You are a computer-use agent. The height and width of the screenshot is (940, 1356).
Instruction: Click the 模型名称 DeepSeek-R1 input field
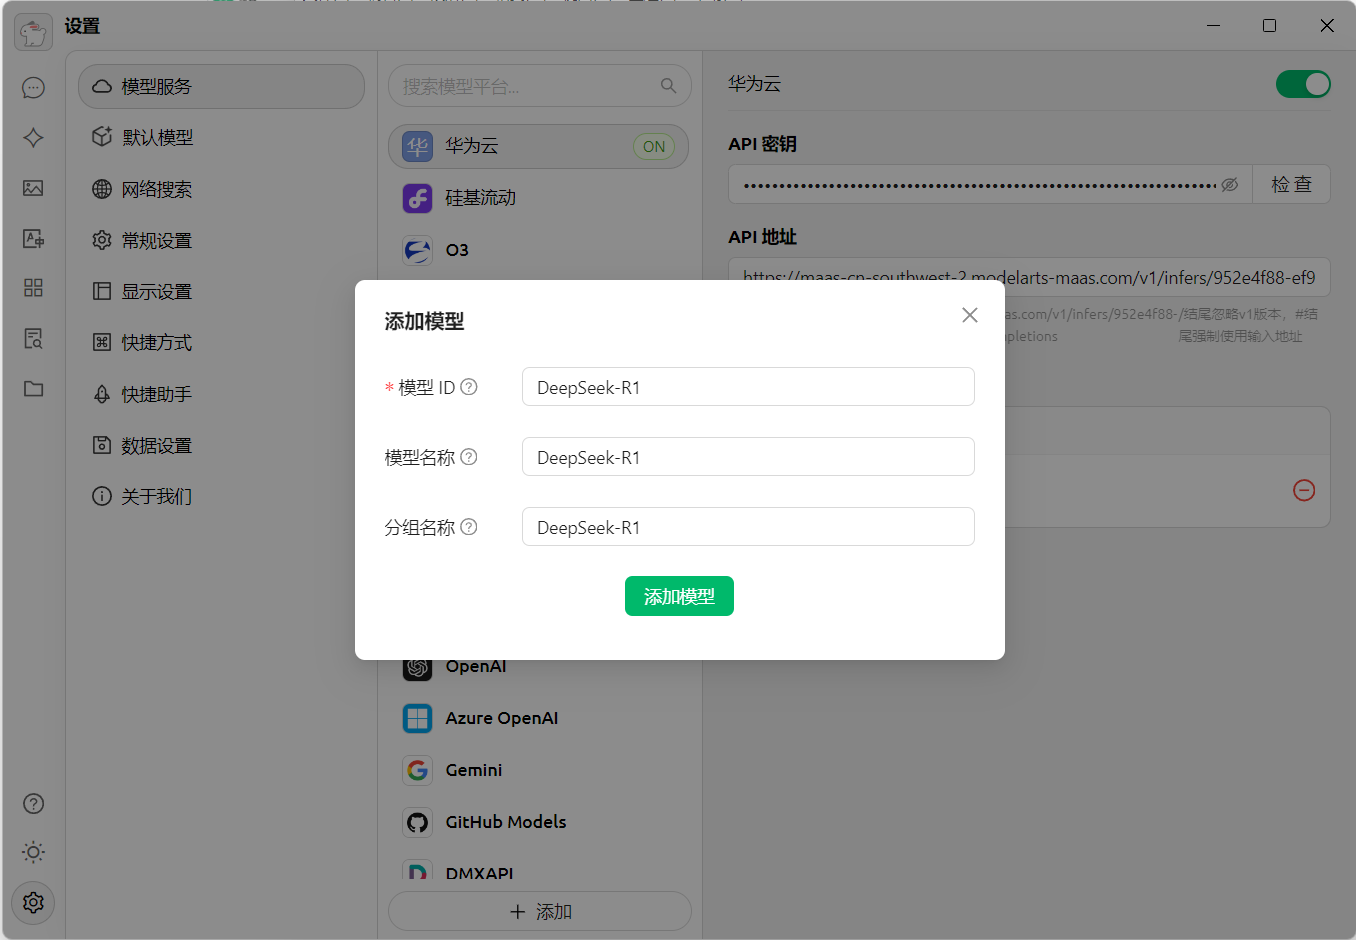click(x=748, y=457)
